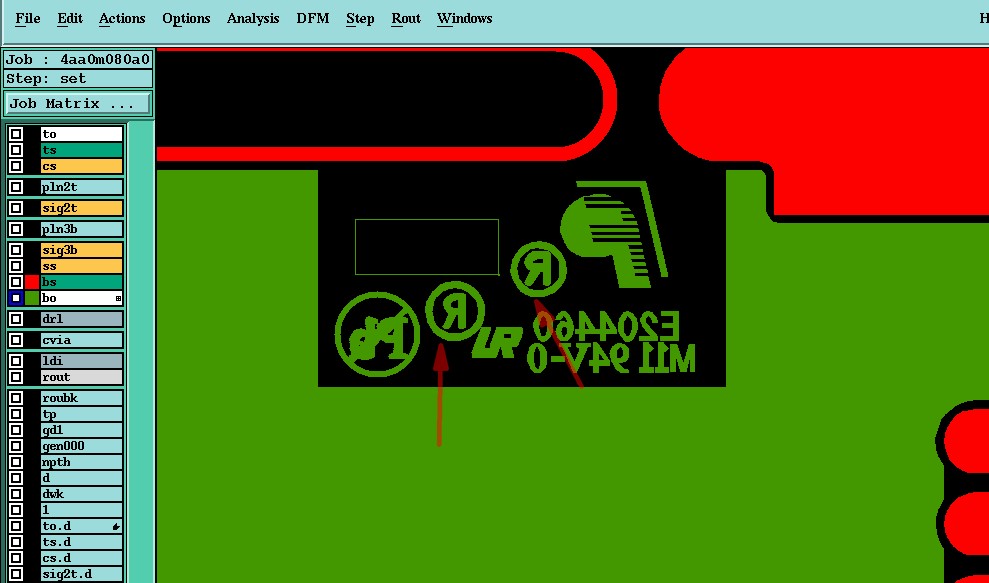This screenshot has height=583, width=989.
Task: Tick the npth layer checkbox
Action: pyautogui.click(x=16, y=462)
